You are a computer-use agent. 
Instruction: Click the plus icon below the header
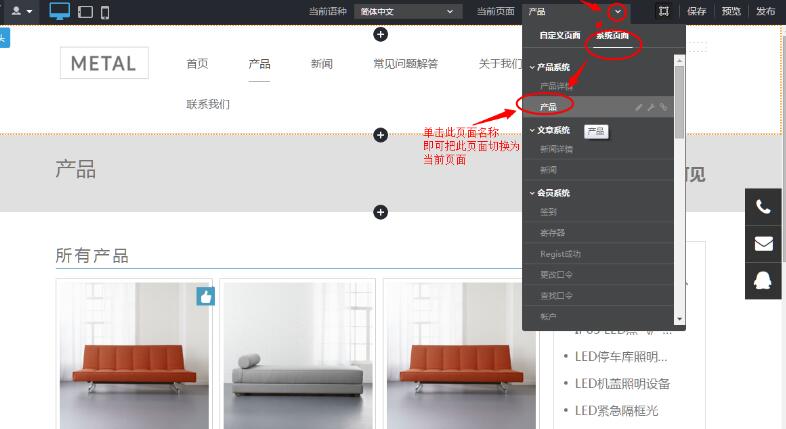[380, 135]
